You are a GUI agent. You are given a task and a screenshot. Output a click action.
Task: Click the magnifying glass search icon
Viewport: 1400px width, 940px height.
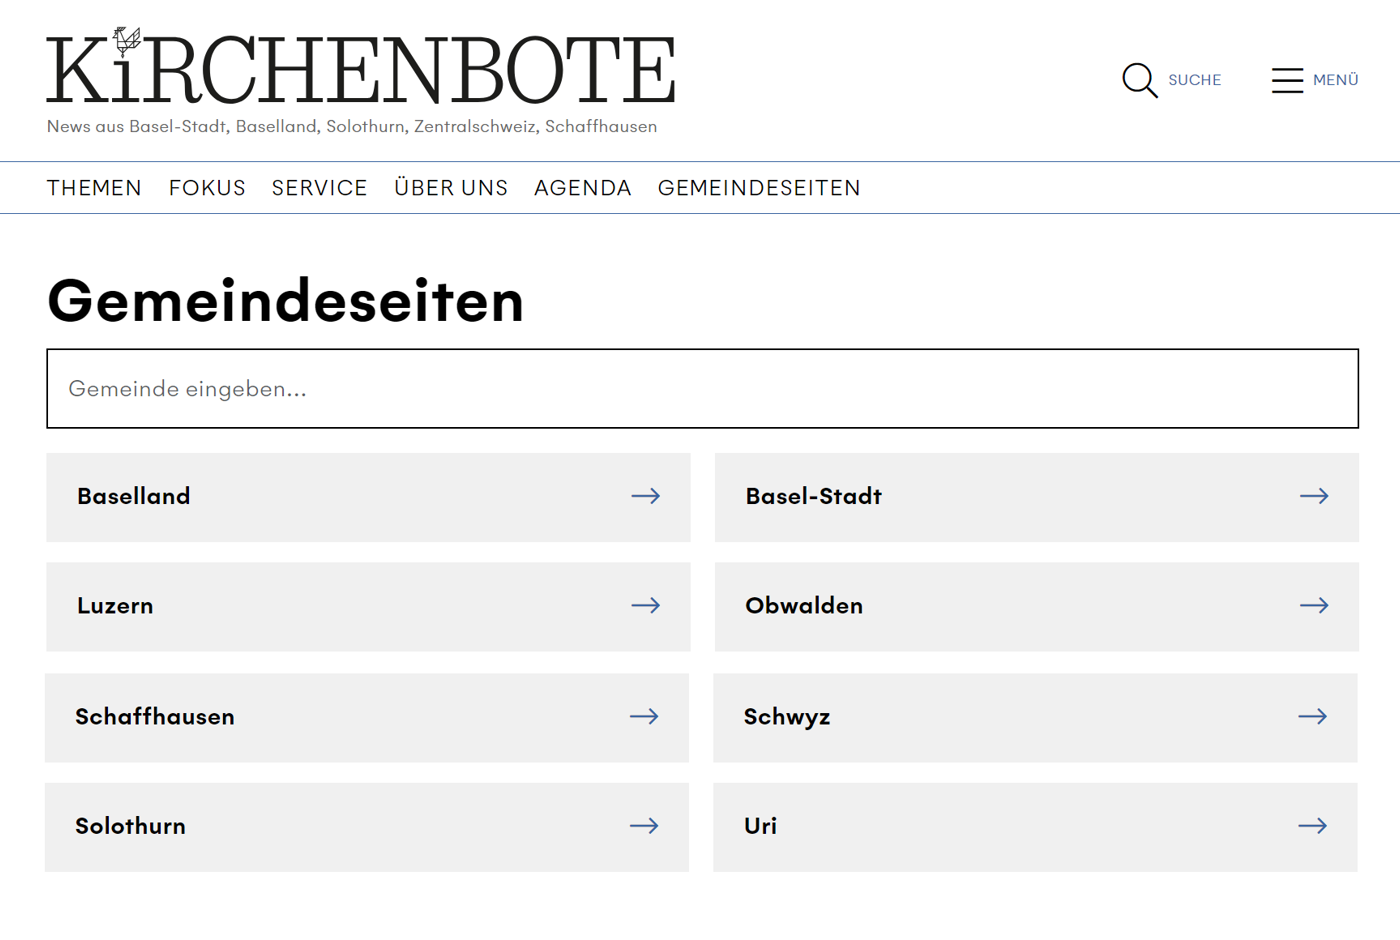point(1139,80)
